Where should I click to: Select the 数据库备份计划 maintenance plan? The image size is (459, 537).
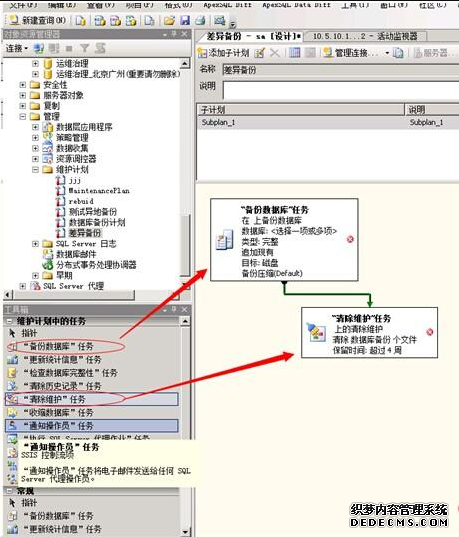tap(97, 223)
